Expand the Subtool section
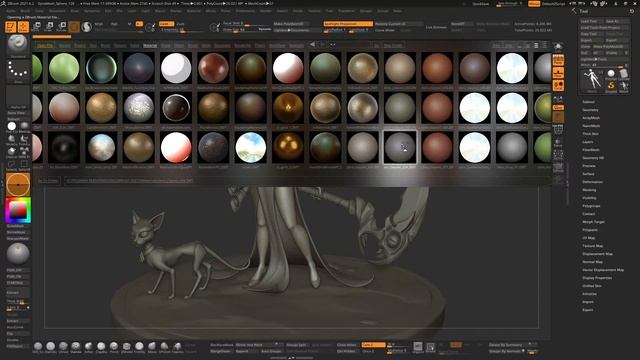Image resolution: width=640 pixels, height=360 pixels. coord(588,102)
